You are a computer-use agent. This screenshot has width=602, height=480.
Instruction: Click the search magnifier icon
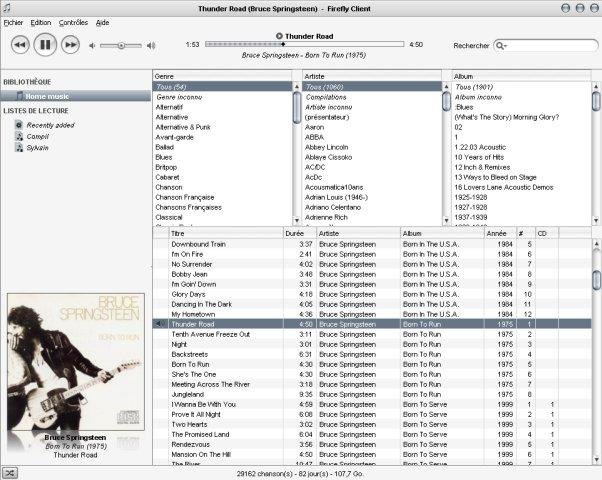[501, 46]
